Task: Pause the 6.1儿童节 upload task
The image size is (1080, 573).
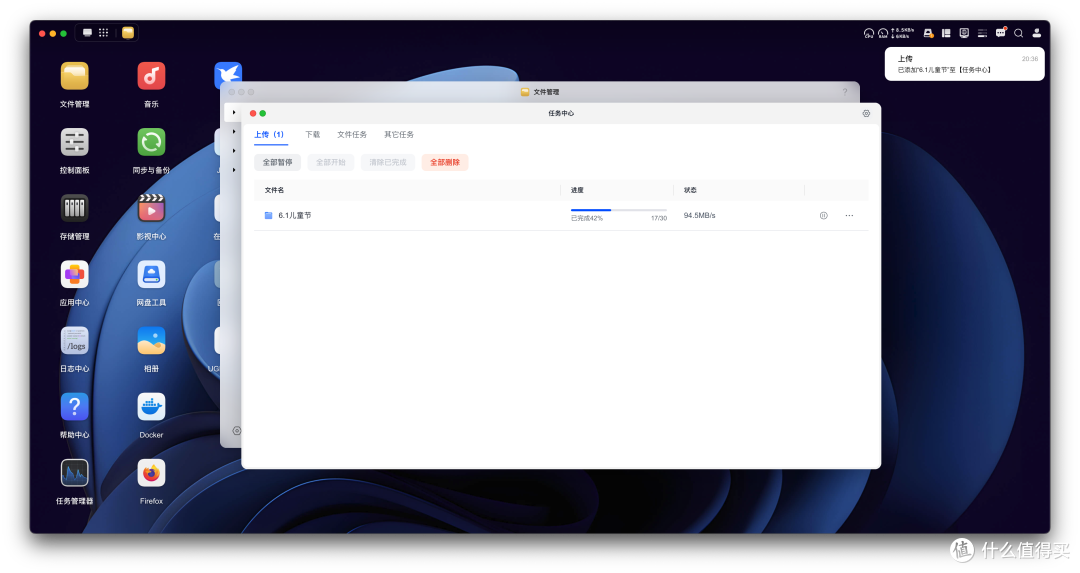Action: coord(824,216)
